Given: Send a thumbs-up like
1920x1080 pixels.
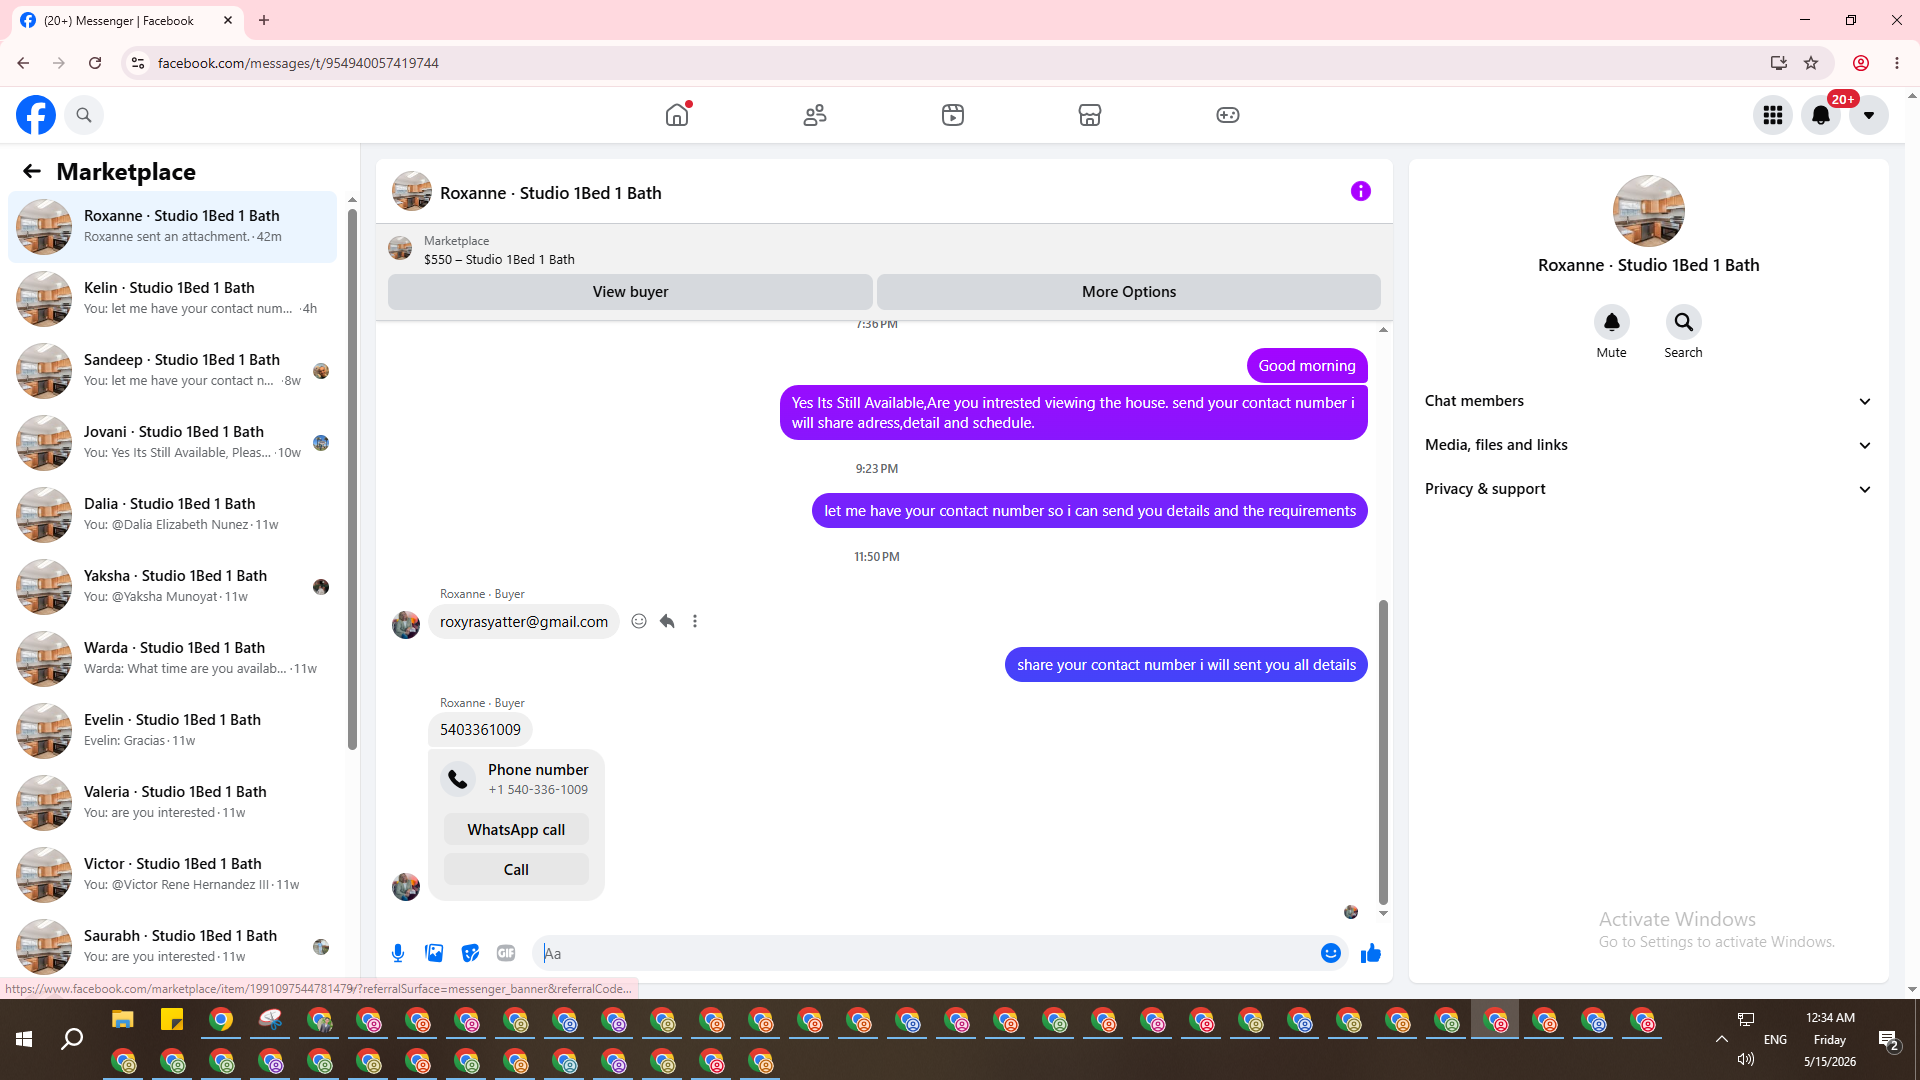Looking at the screenshot, I should click(1371, 953).
